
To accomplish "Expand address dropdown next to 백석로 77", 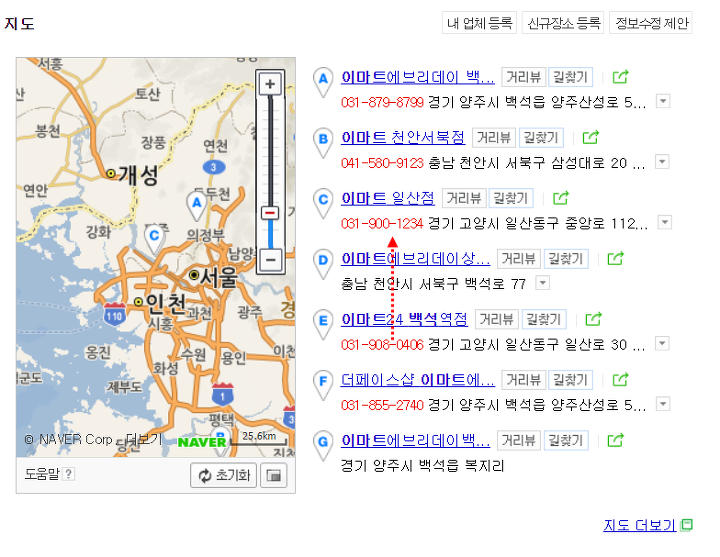I will [543, 283].
